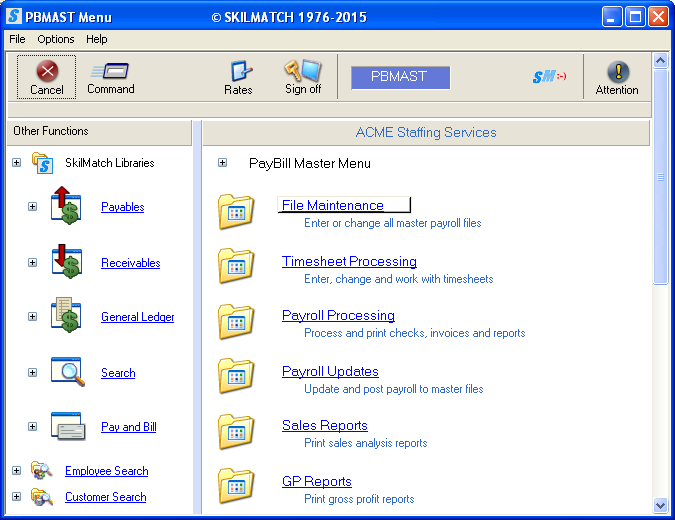Click the Sign off keys icon

[303, 70]
